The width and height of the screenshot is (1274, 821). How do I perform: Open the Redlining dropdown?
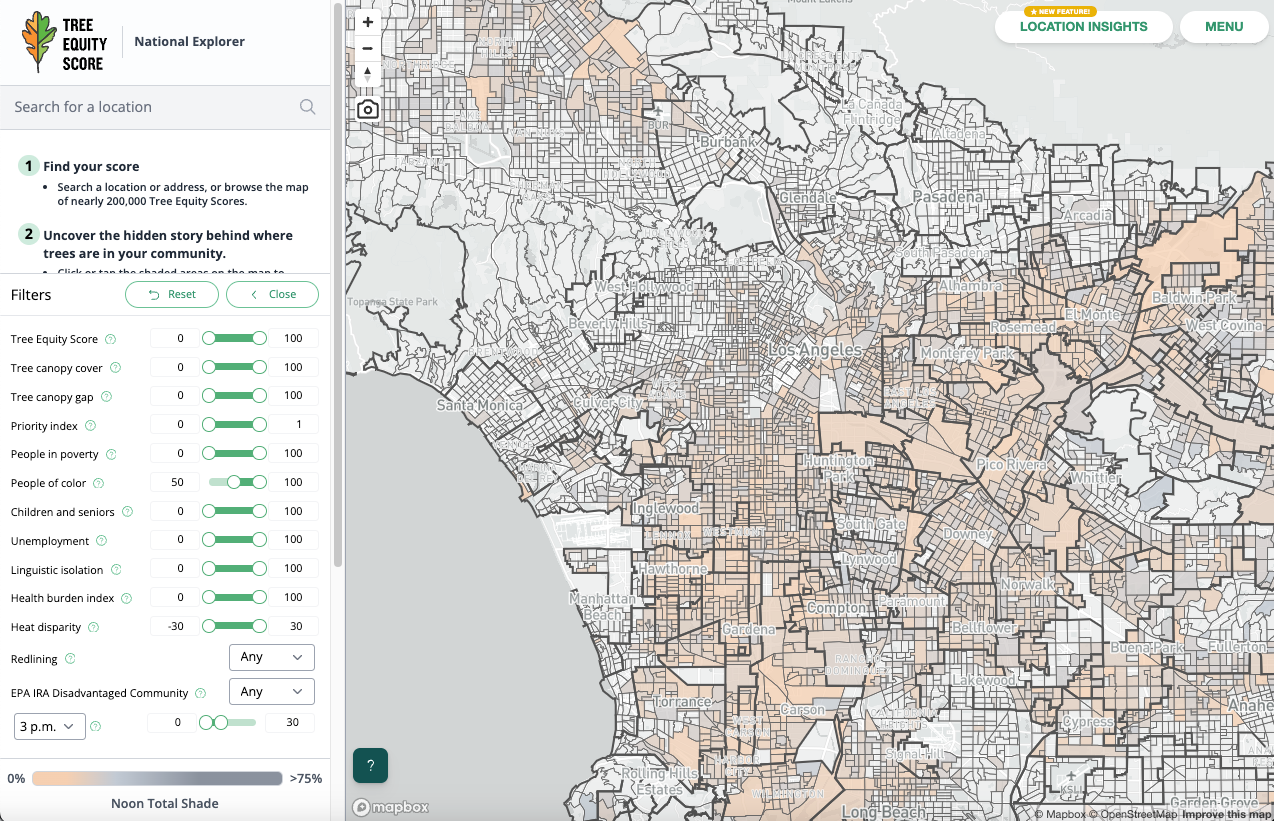point(271,657)
